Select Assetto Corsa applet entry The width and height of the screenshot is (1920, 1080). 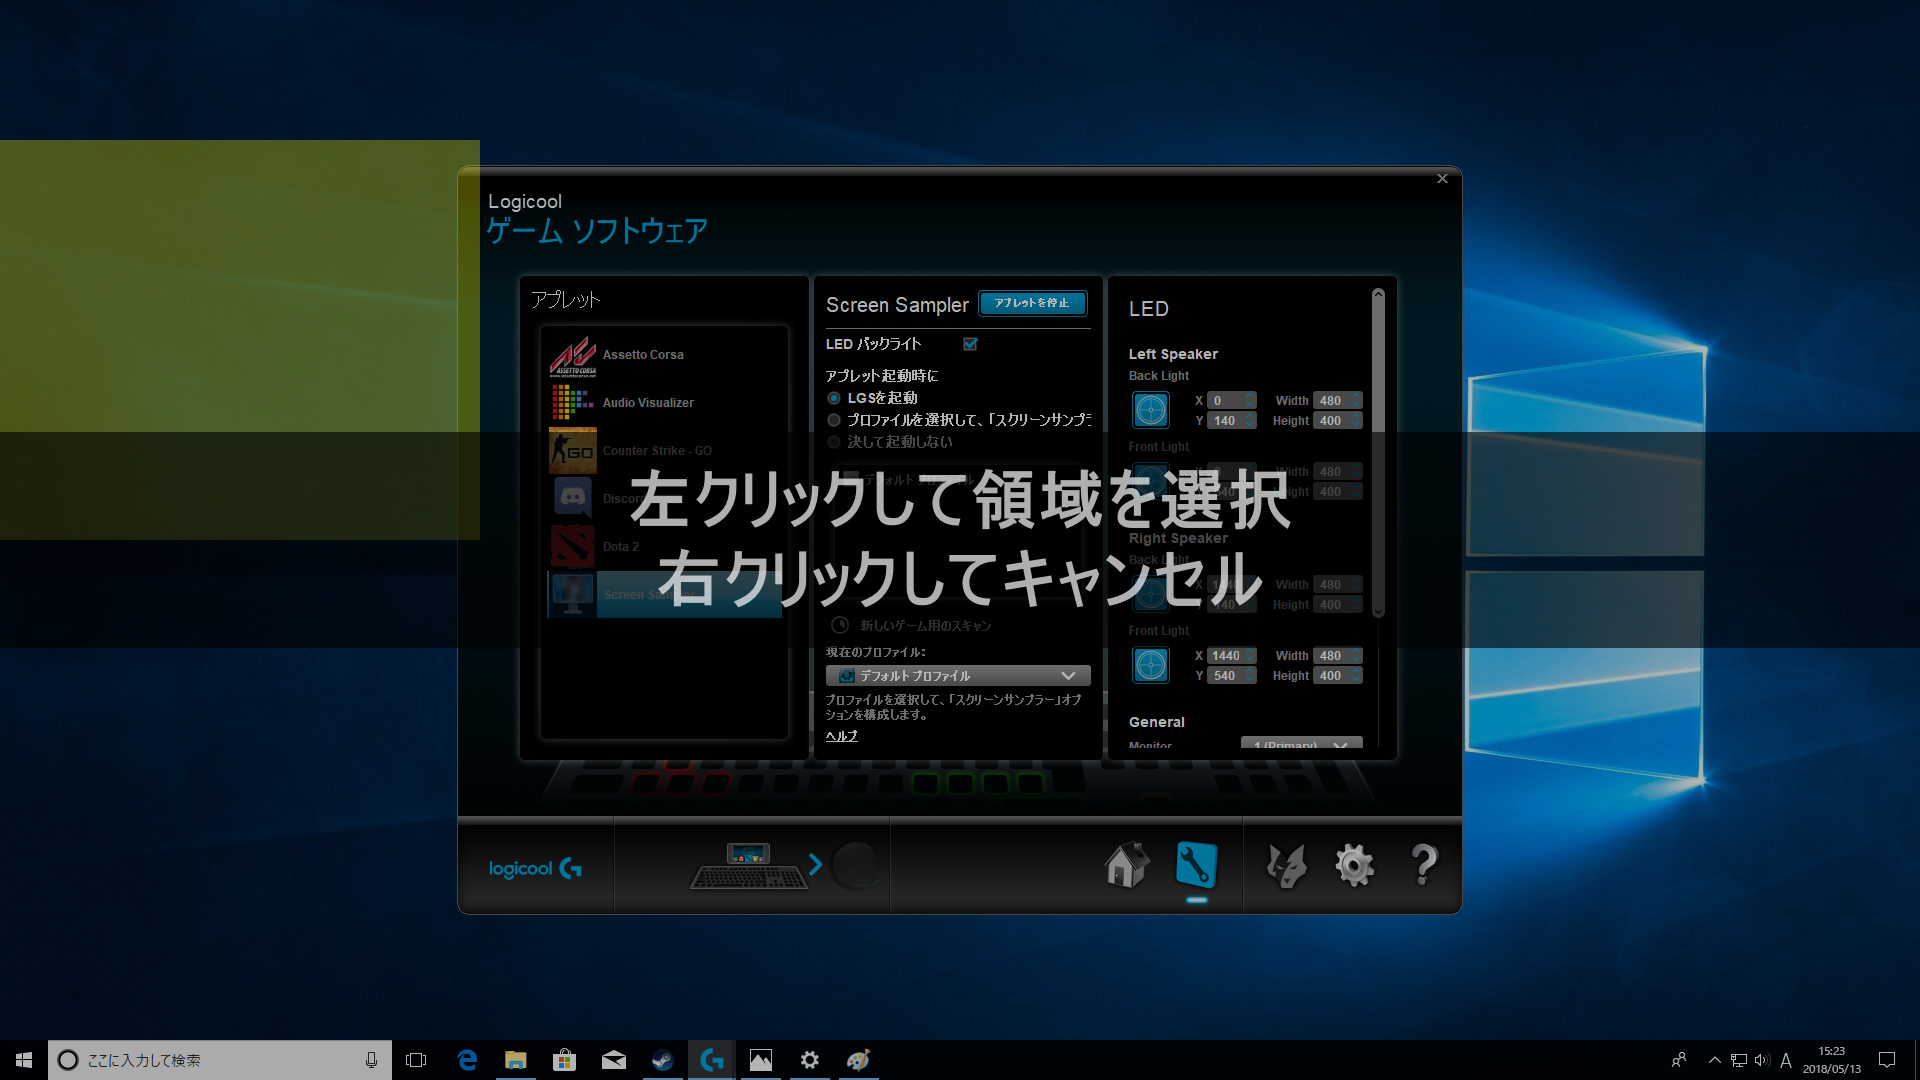pos(643,355)
